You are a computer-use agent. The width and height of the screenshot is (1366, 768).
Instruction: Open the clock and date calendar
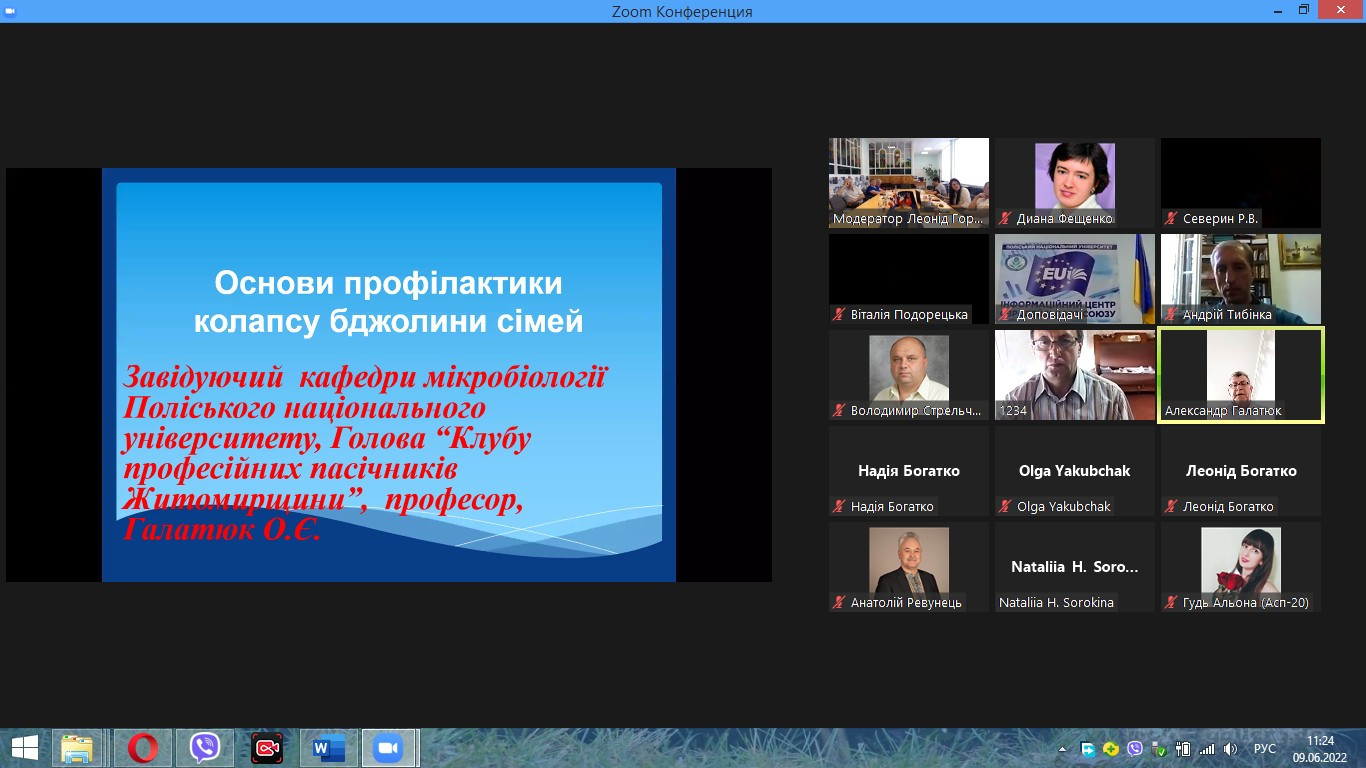tap(1320, 749)
